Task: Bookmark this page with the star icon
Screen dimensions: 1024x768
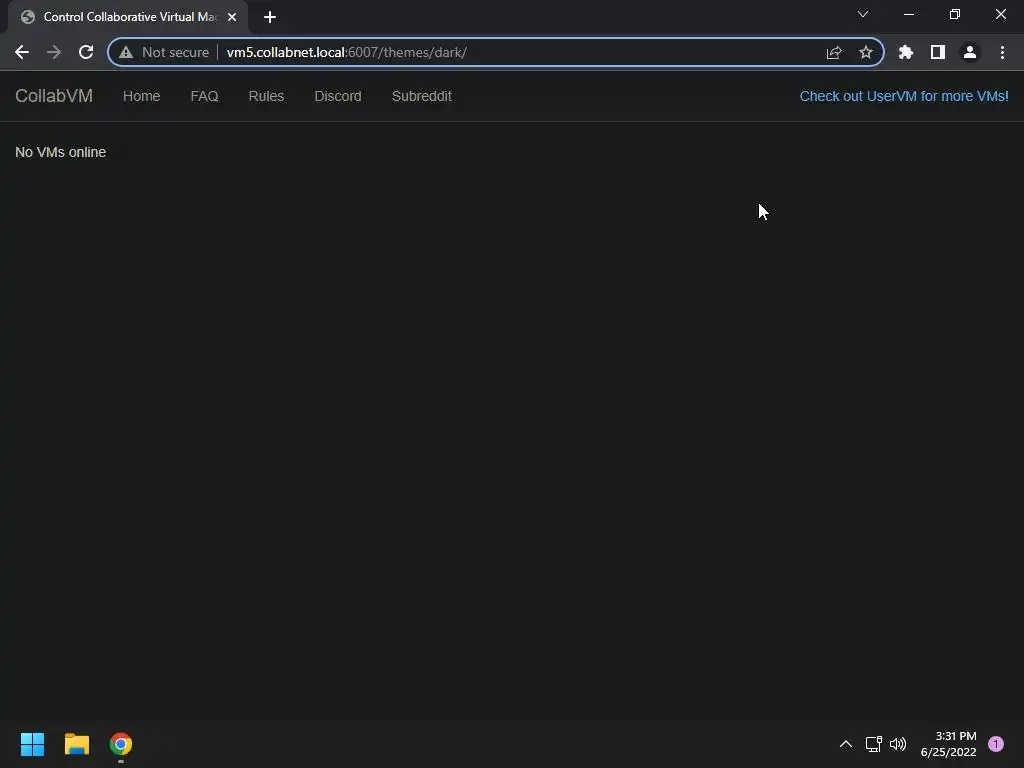Action: (865, 52)
